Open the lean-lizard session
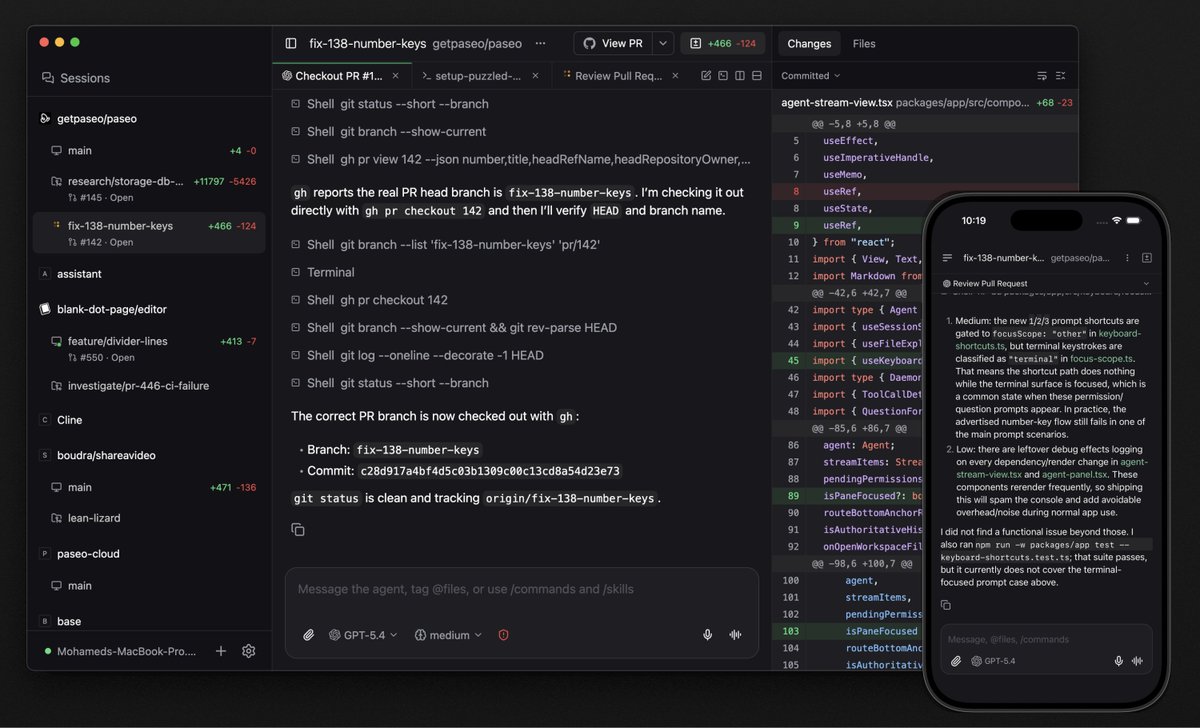Viewport: 1200px width, 728px height. click(148, 519)
